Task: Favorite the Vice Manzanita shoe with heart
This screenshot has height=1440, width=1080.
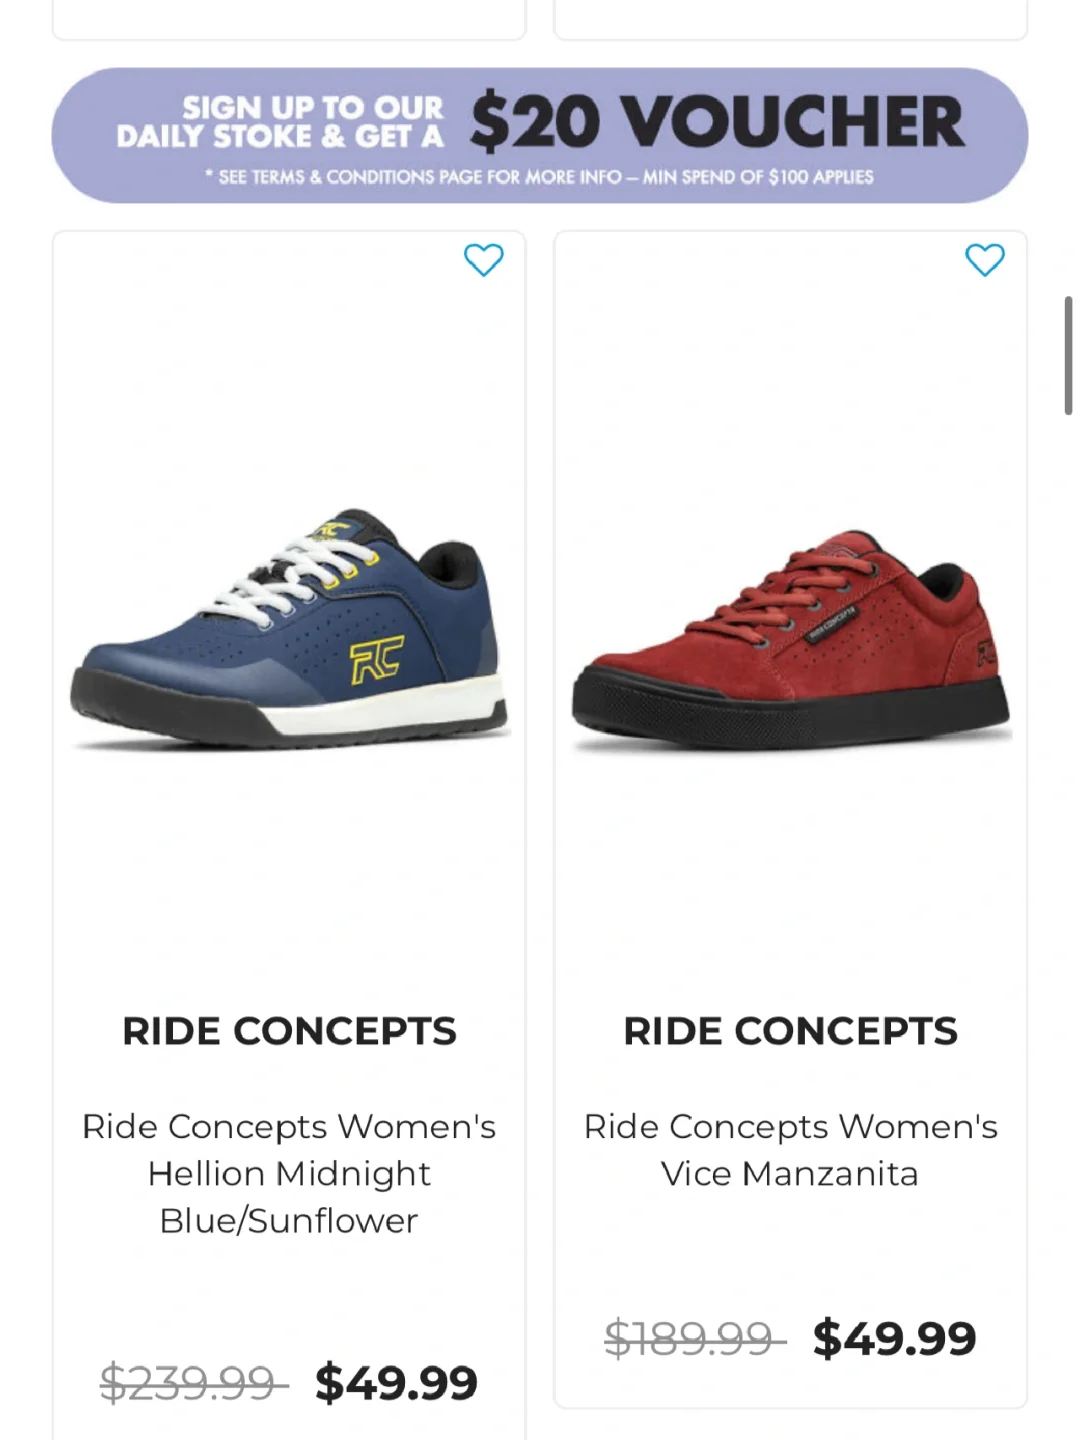Action: [984, 260]
